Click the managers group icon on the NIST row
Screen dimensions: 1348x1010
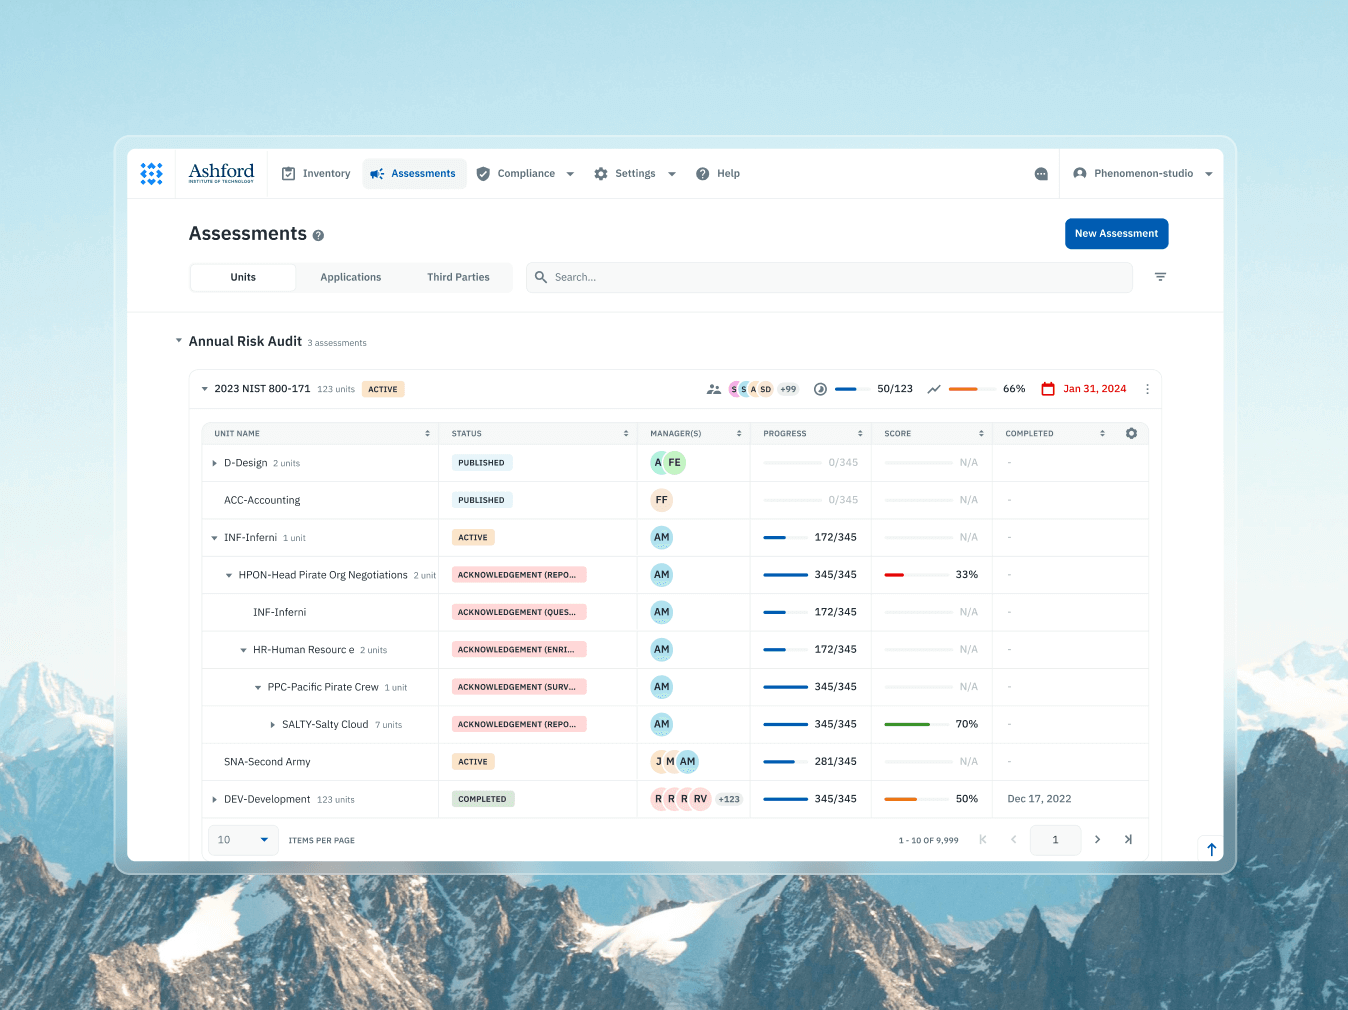tap(714, 389)
